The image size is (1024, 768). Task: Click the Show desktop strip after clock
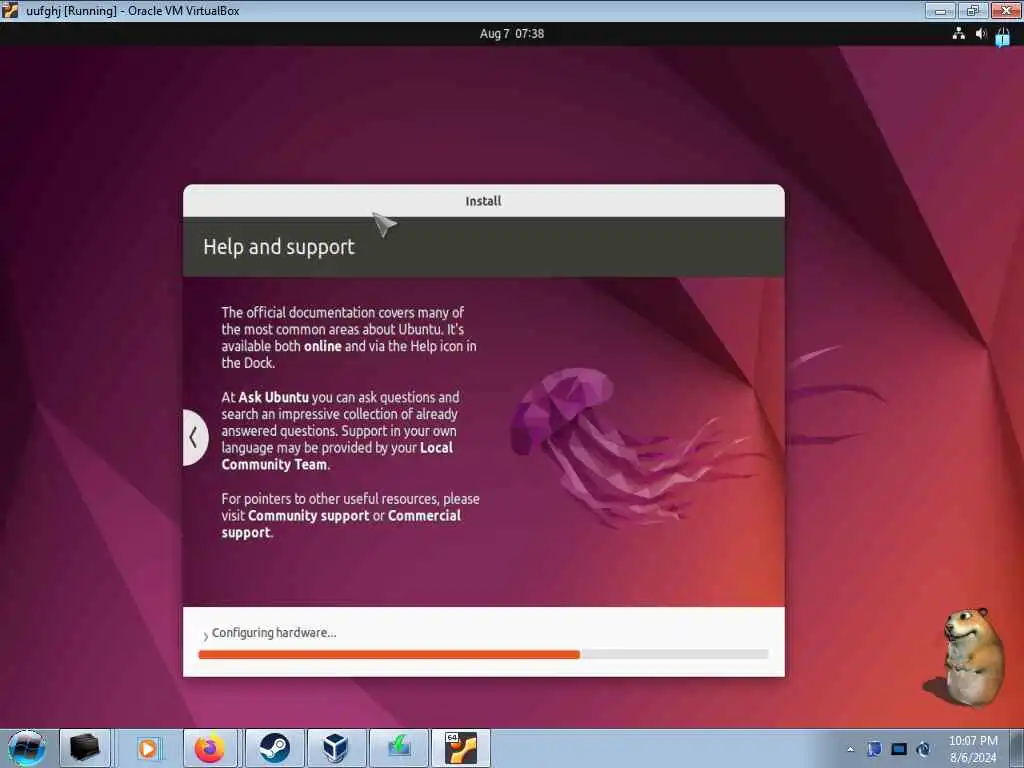click(1017, 748)
